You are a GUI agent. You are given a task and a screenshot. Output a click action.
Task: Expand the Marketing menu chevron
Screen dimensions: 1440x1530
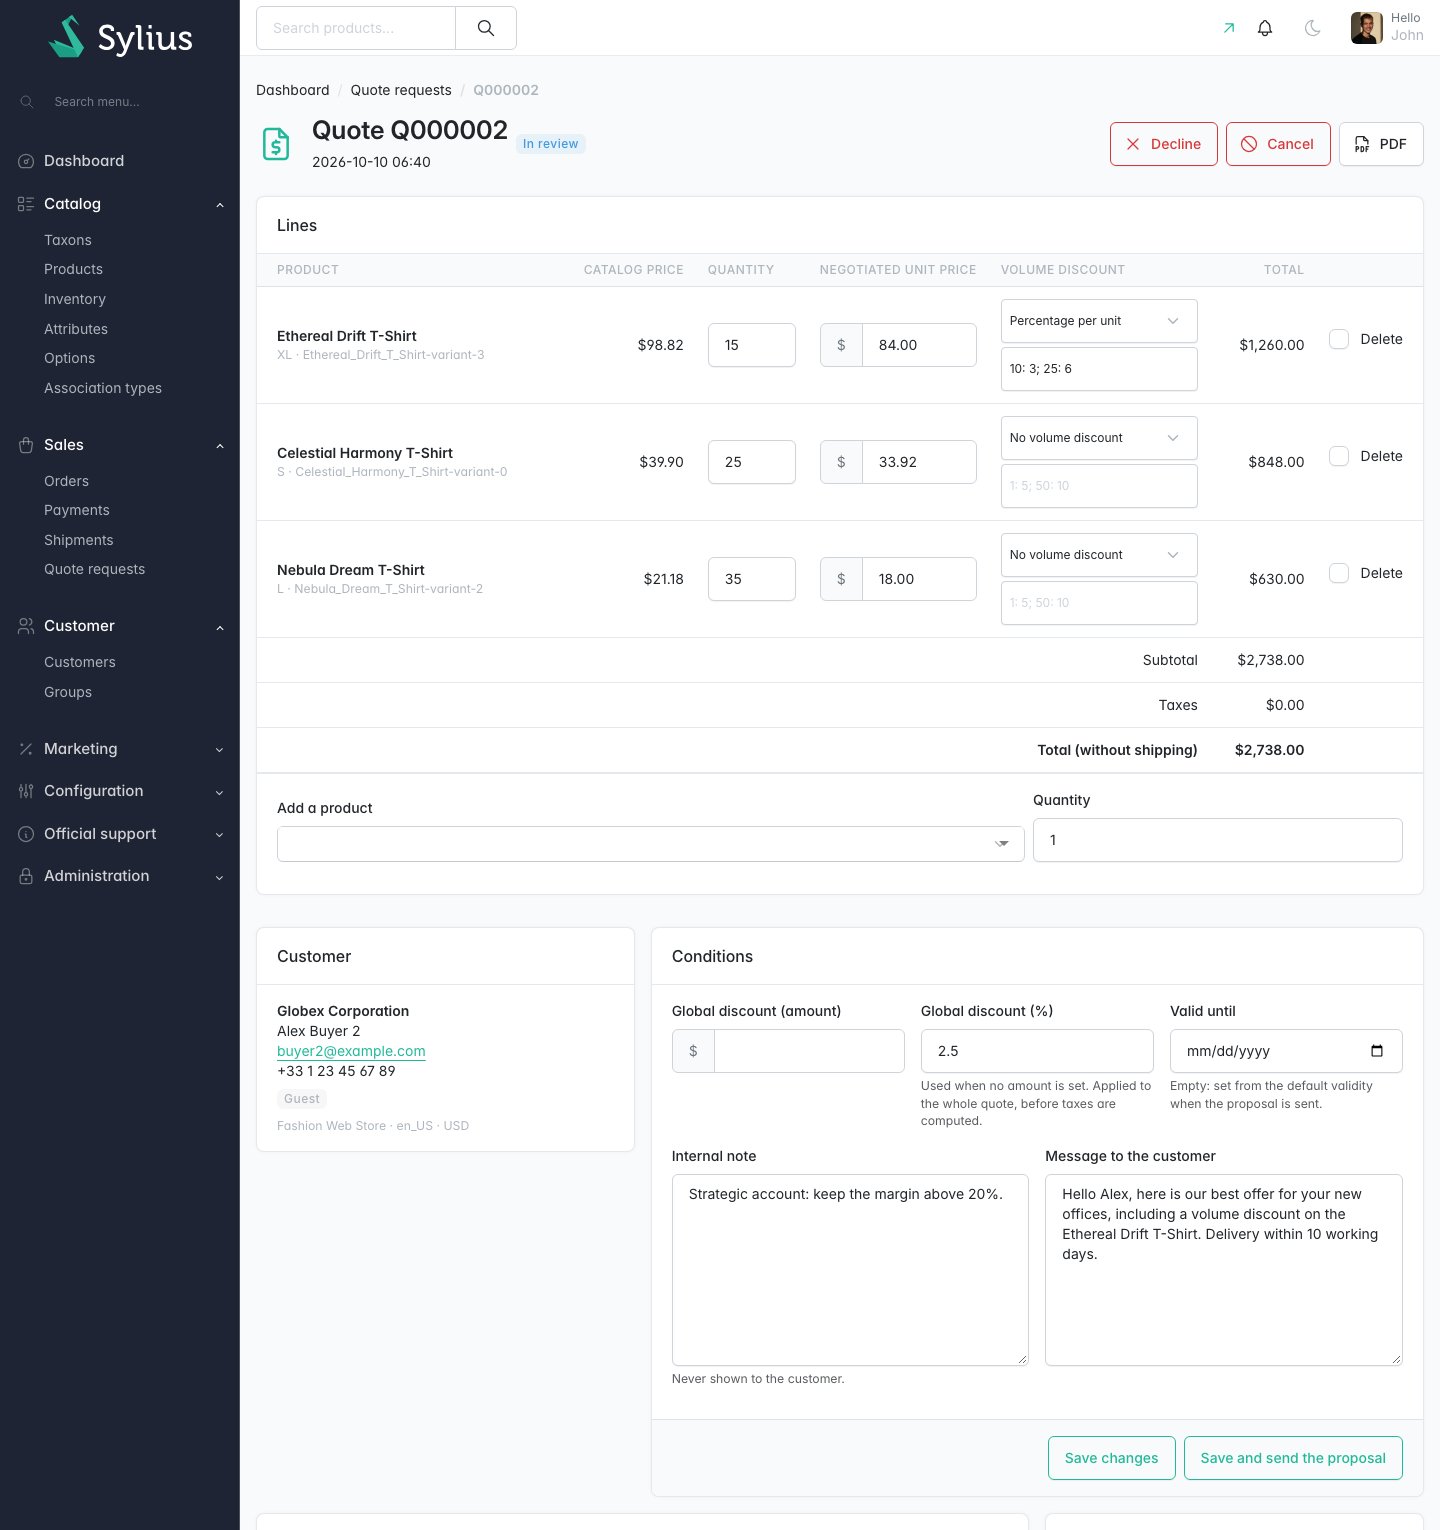pos(220,750)
